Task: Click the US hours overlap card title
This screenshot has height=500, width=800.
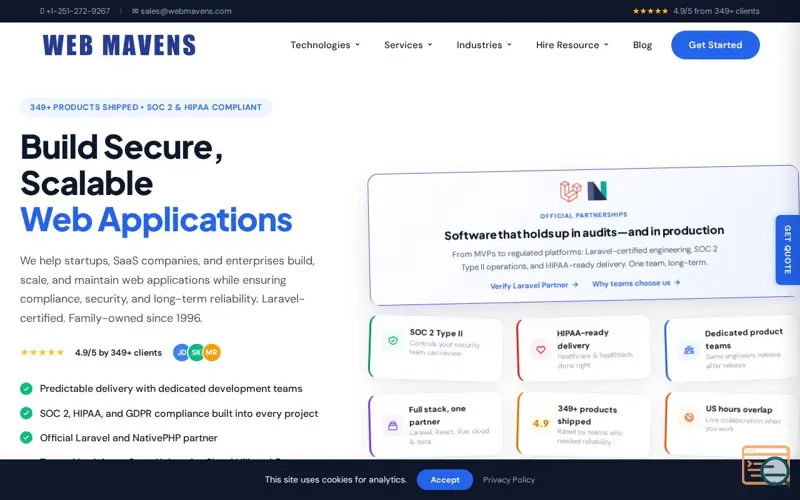Action: [739, 409]
